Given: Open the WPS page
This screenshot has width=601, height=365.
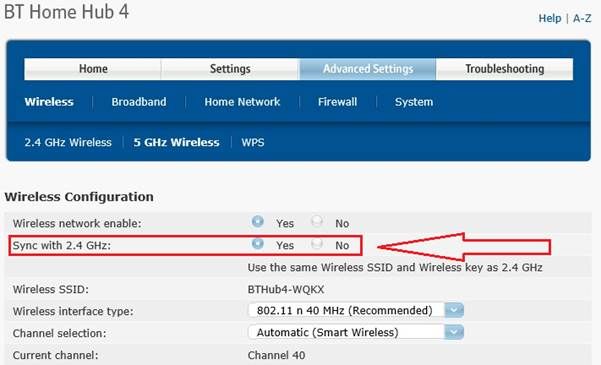Looking at the screenshot, I should pyautogui.click(x=253, y=143).
